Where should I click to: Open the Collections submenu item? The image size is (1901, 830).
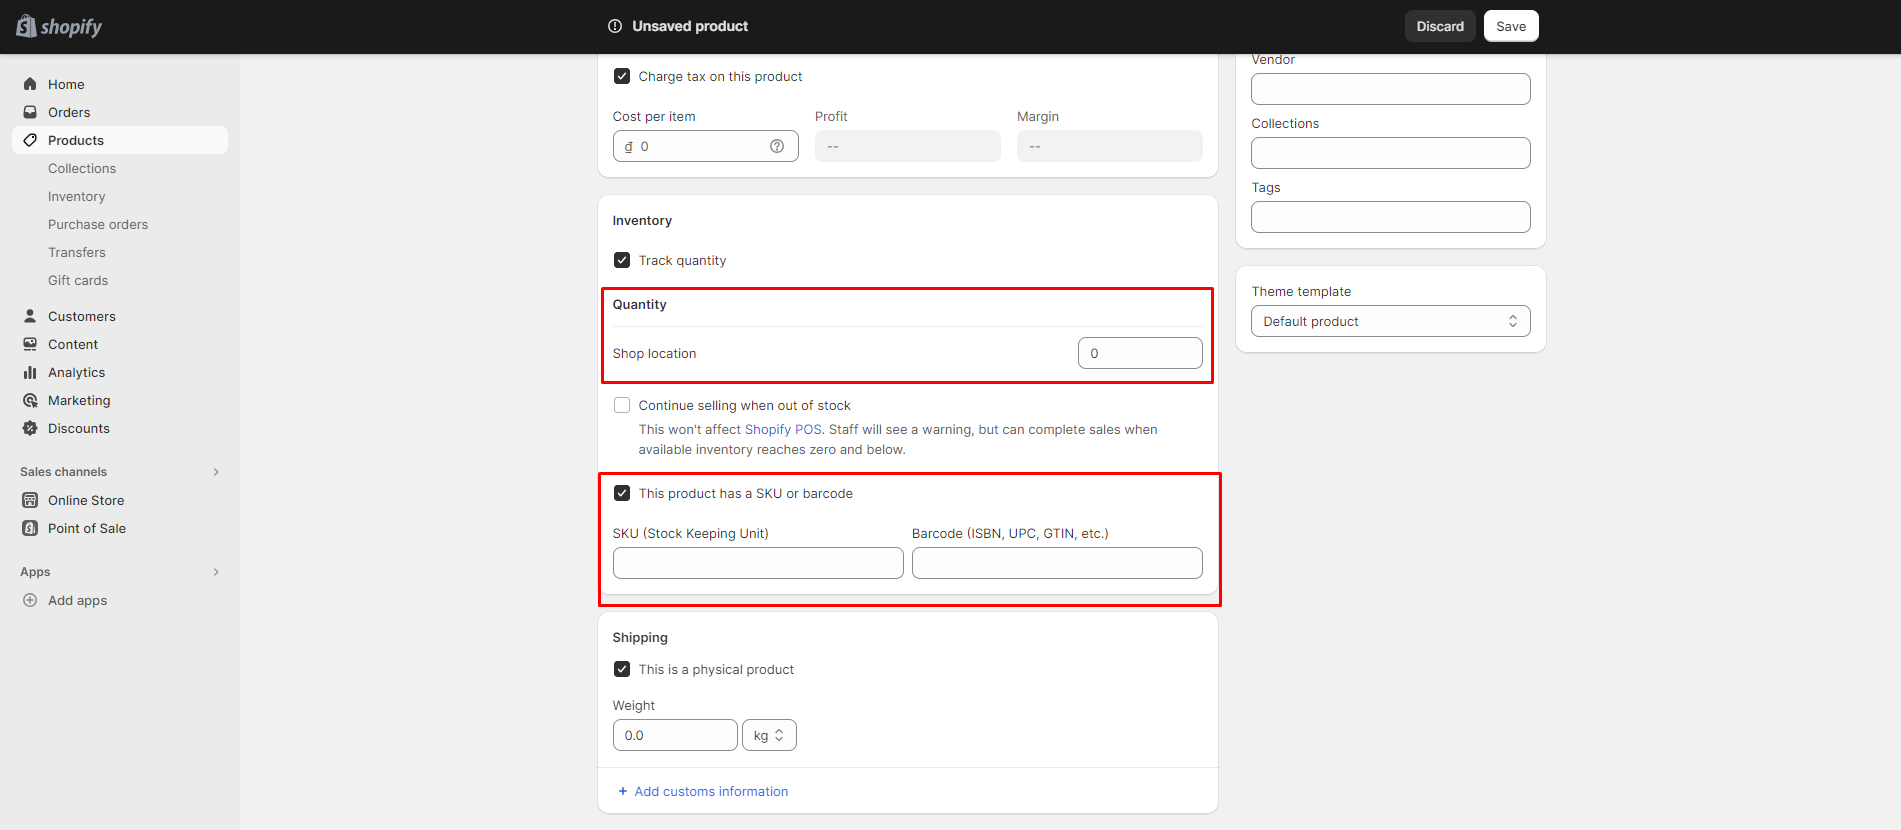pyautogui.click(x=82, y=168)
